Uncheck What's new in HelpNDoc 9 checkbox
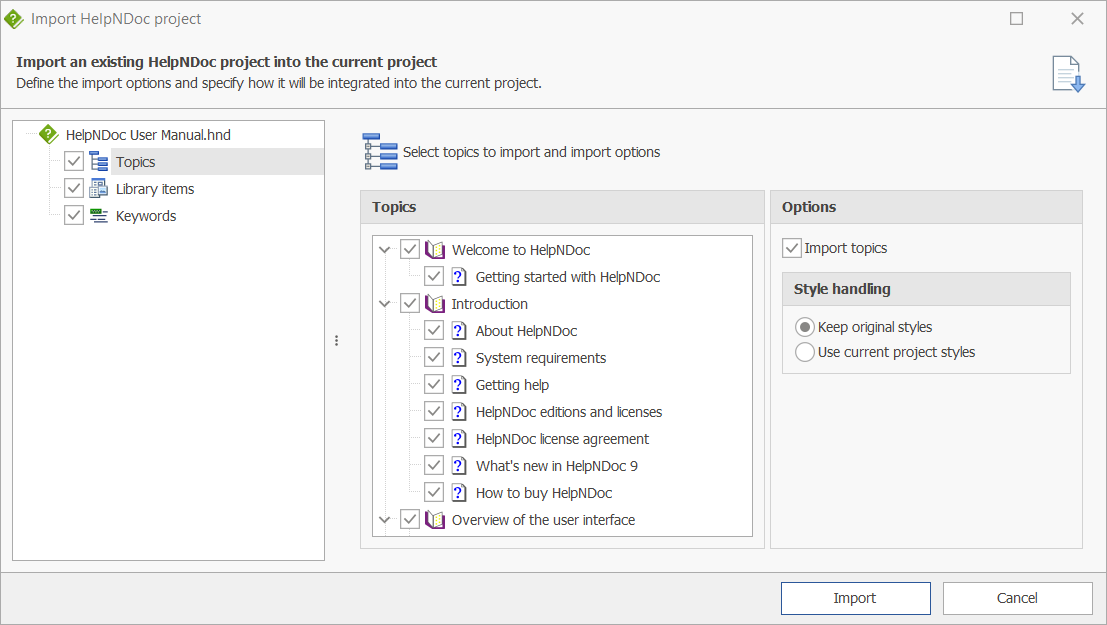This screenshot has height=625, width=1107. [434, 465]
